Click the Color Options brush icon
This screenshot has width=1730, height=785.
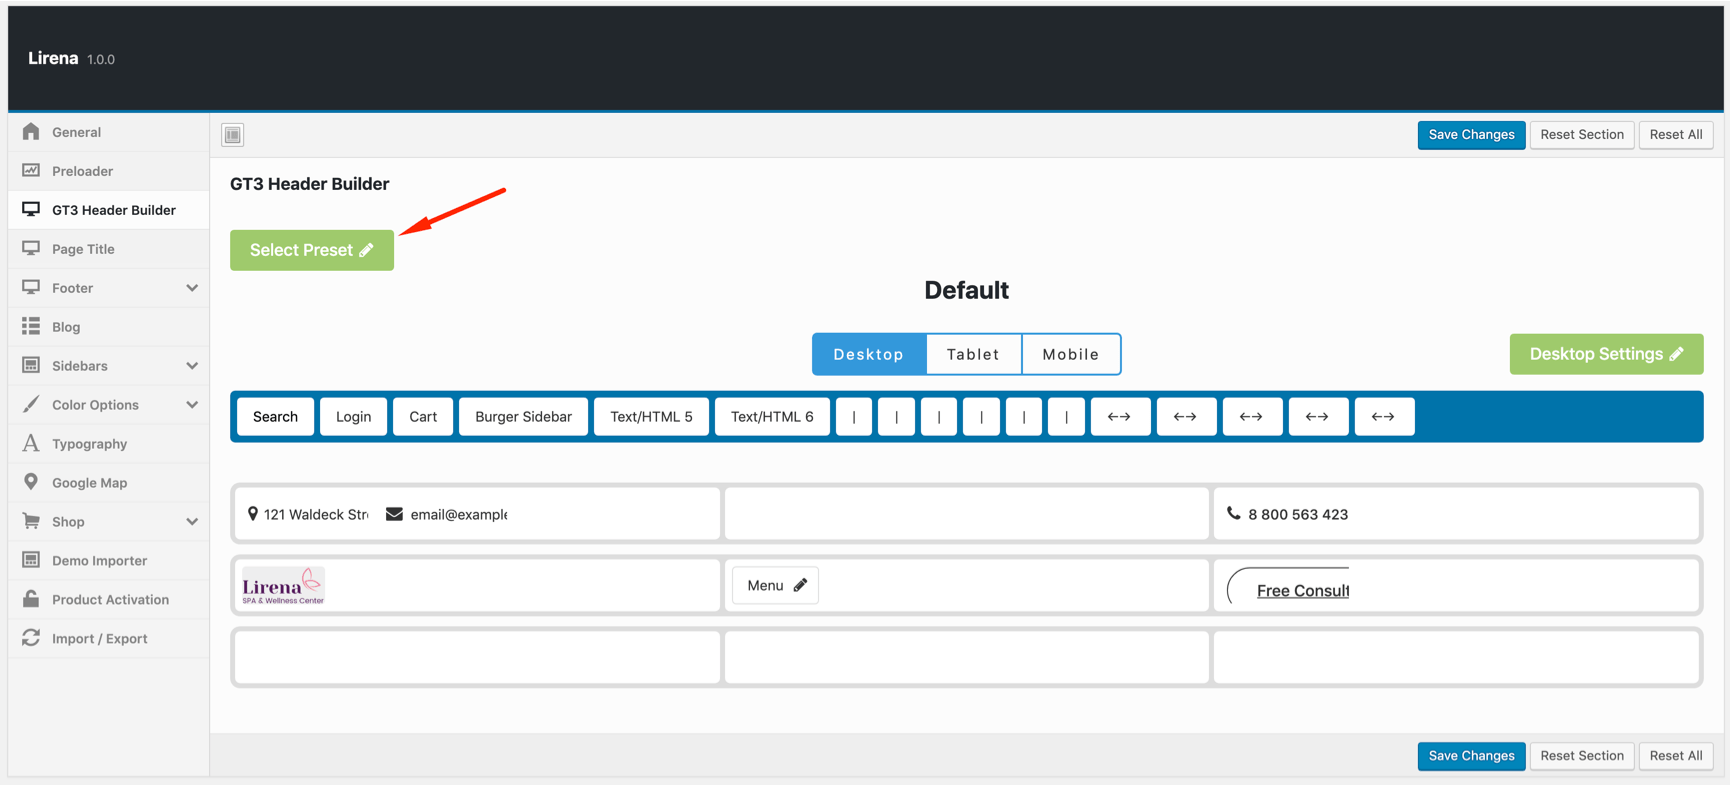point(31,404)
